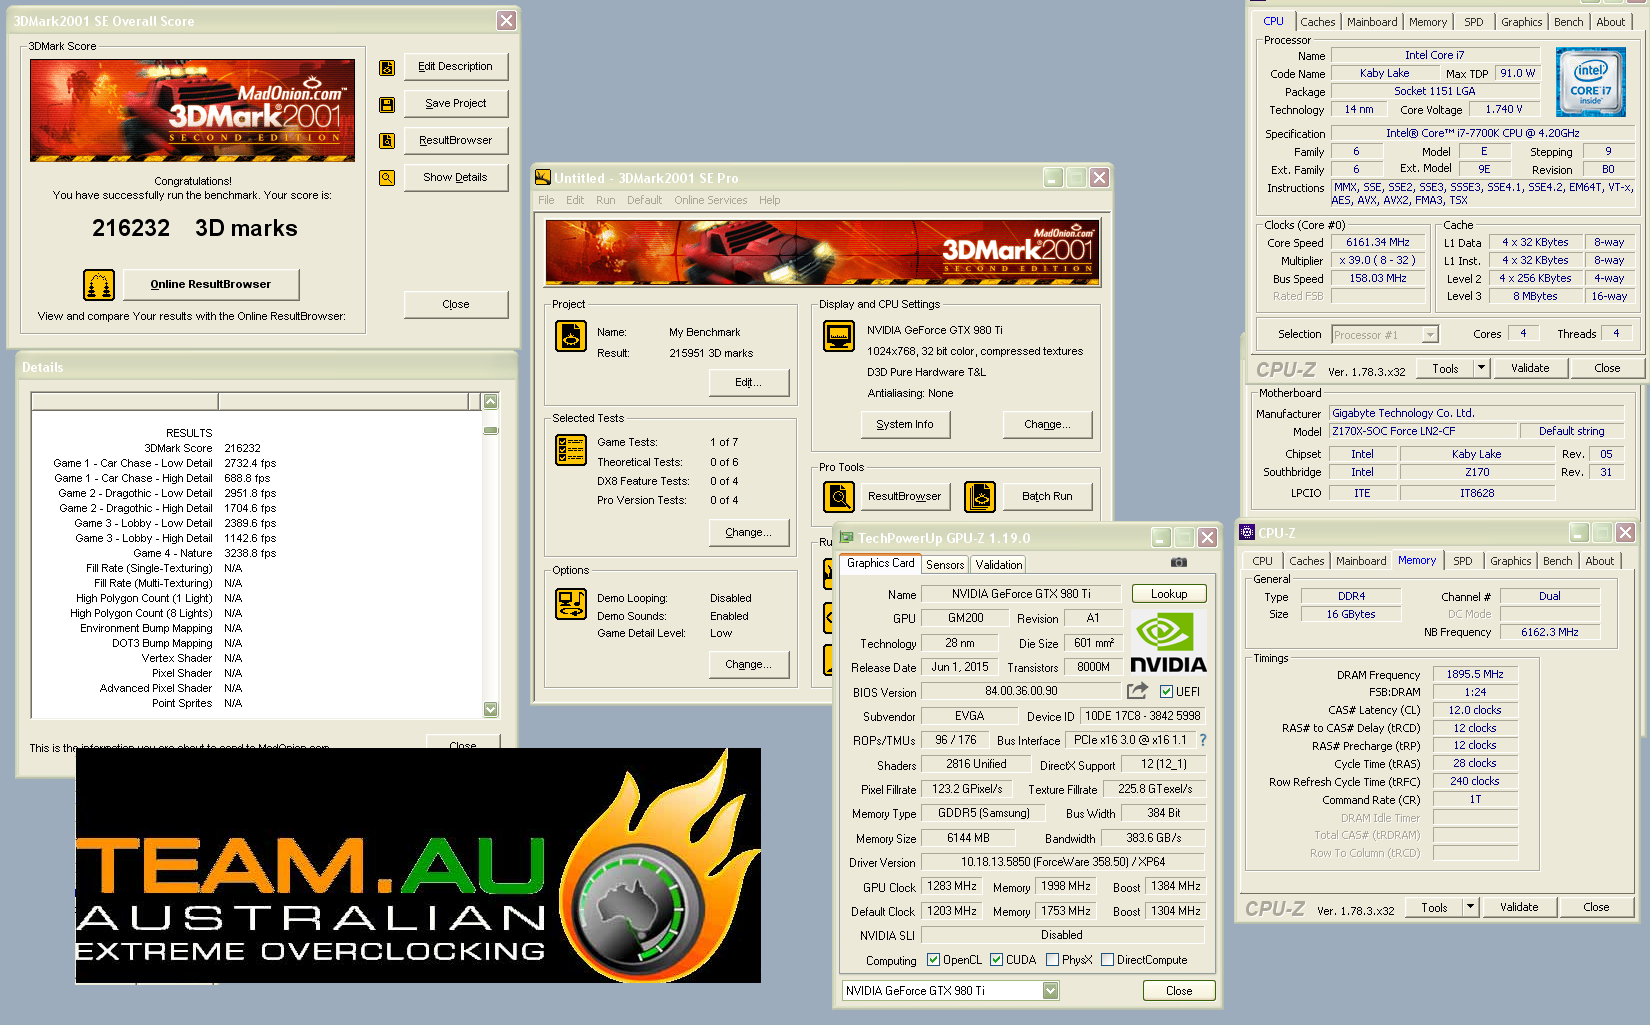Click the Project icon in 3DMark Pro
Screen dimensions: 1650x1025
(x=571, y=336)
